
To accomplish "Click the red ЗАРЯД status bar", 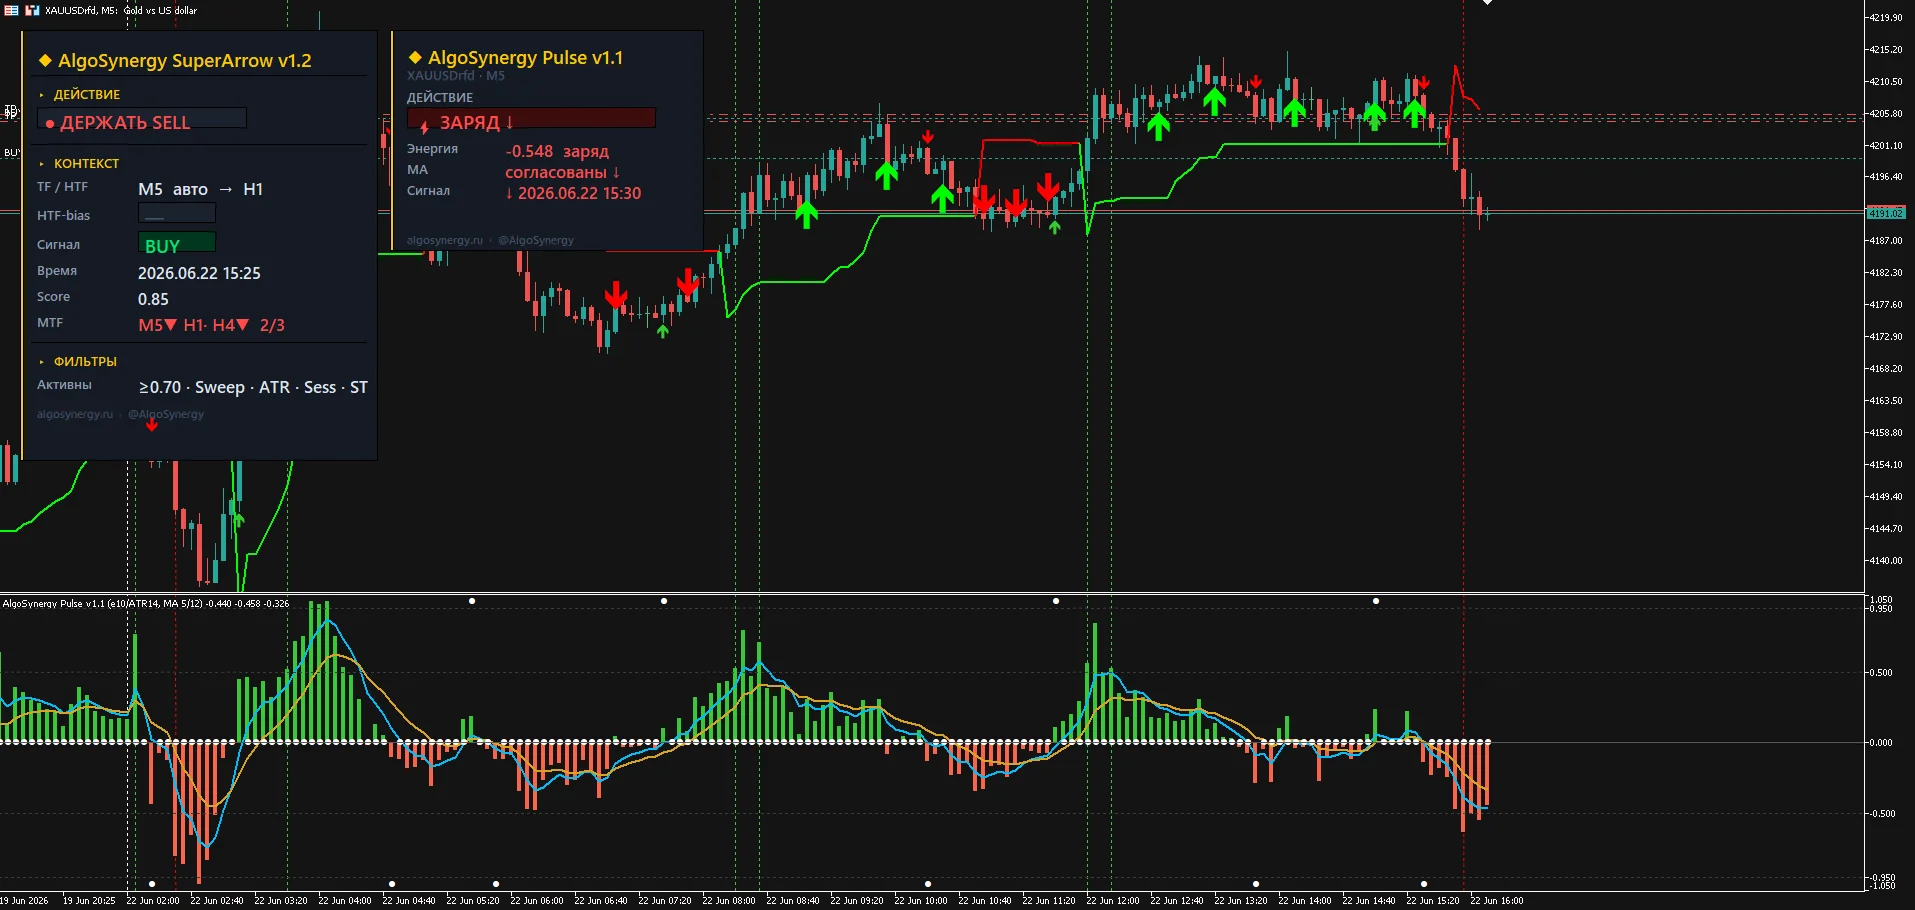I will click(531, 119).
